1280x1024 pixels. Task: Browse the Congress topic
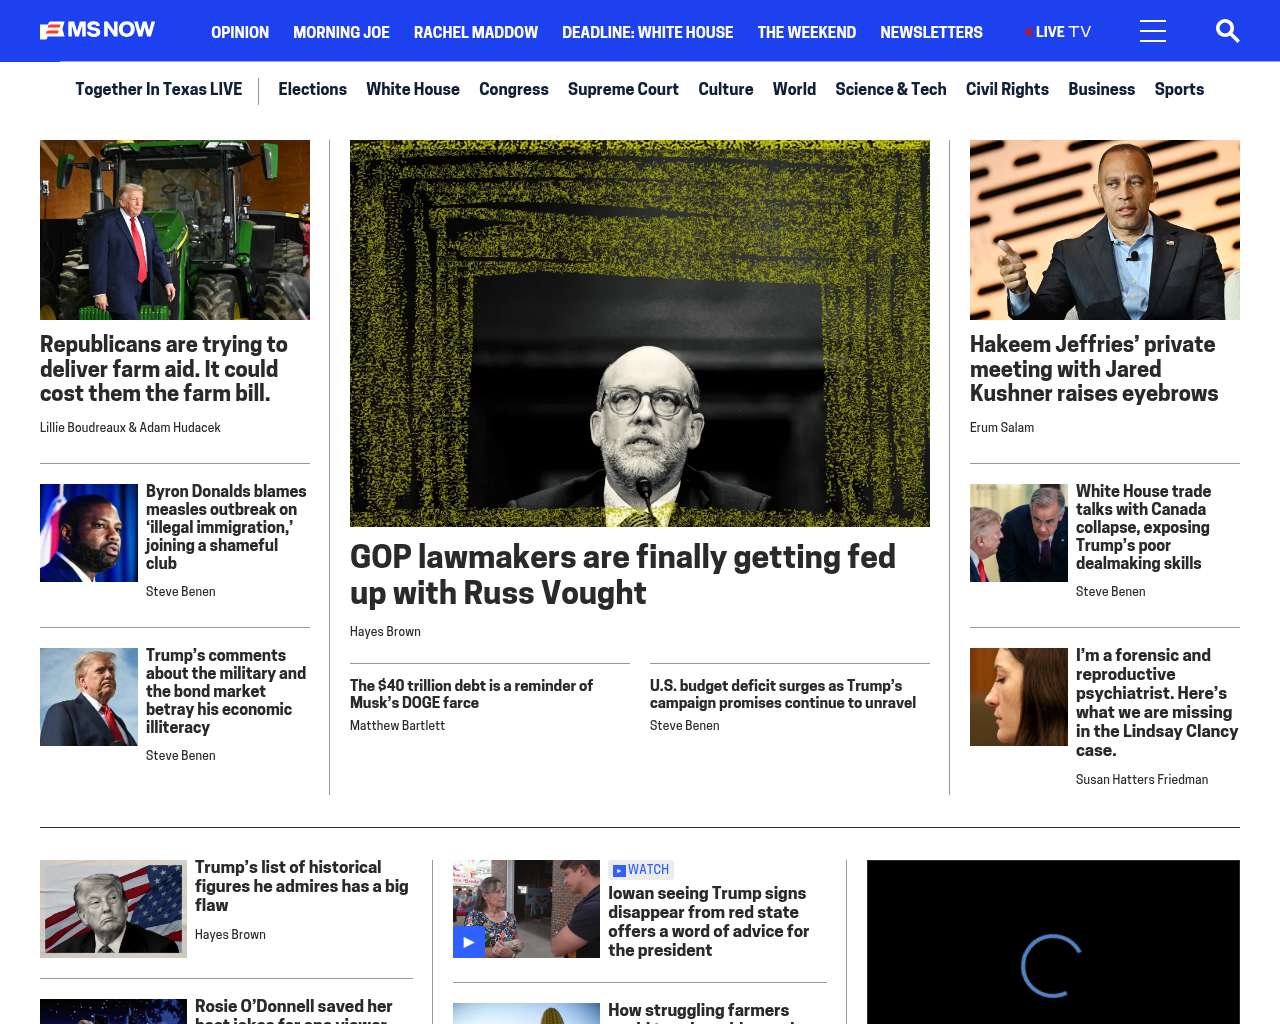tap(514, 89)
